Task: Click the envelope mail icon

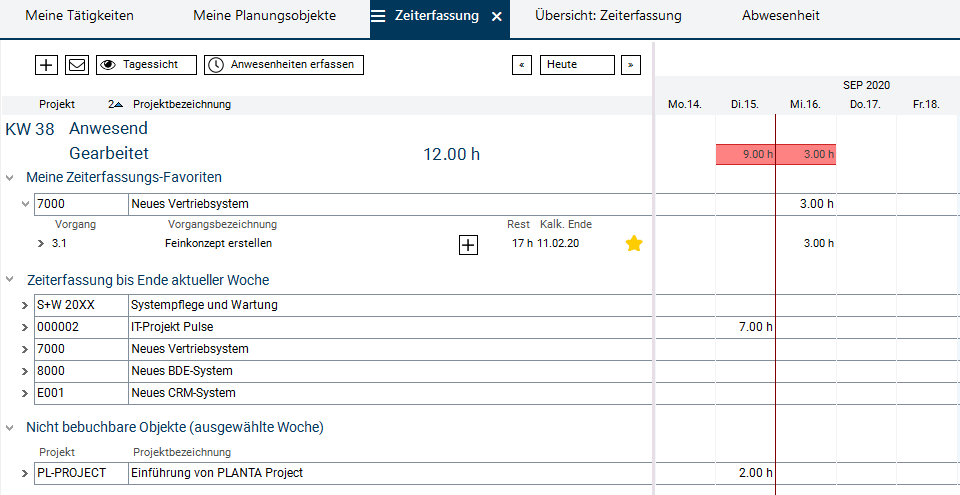Action: pyautogui.click(x=77, y=65)
